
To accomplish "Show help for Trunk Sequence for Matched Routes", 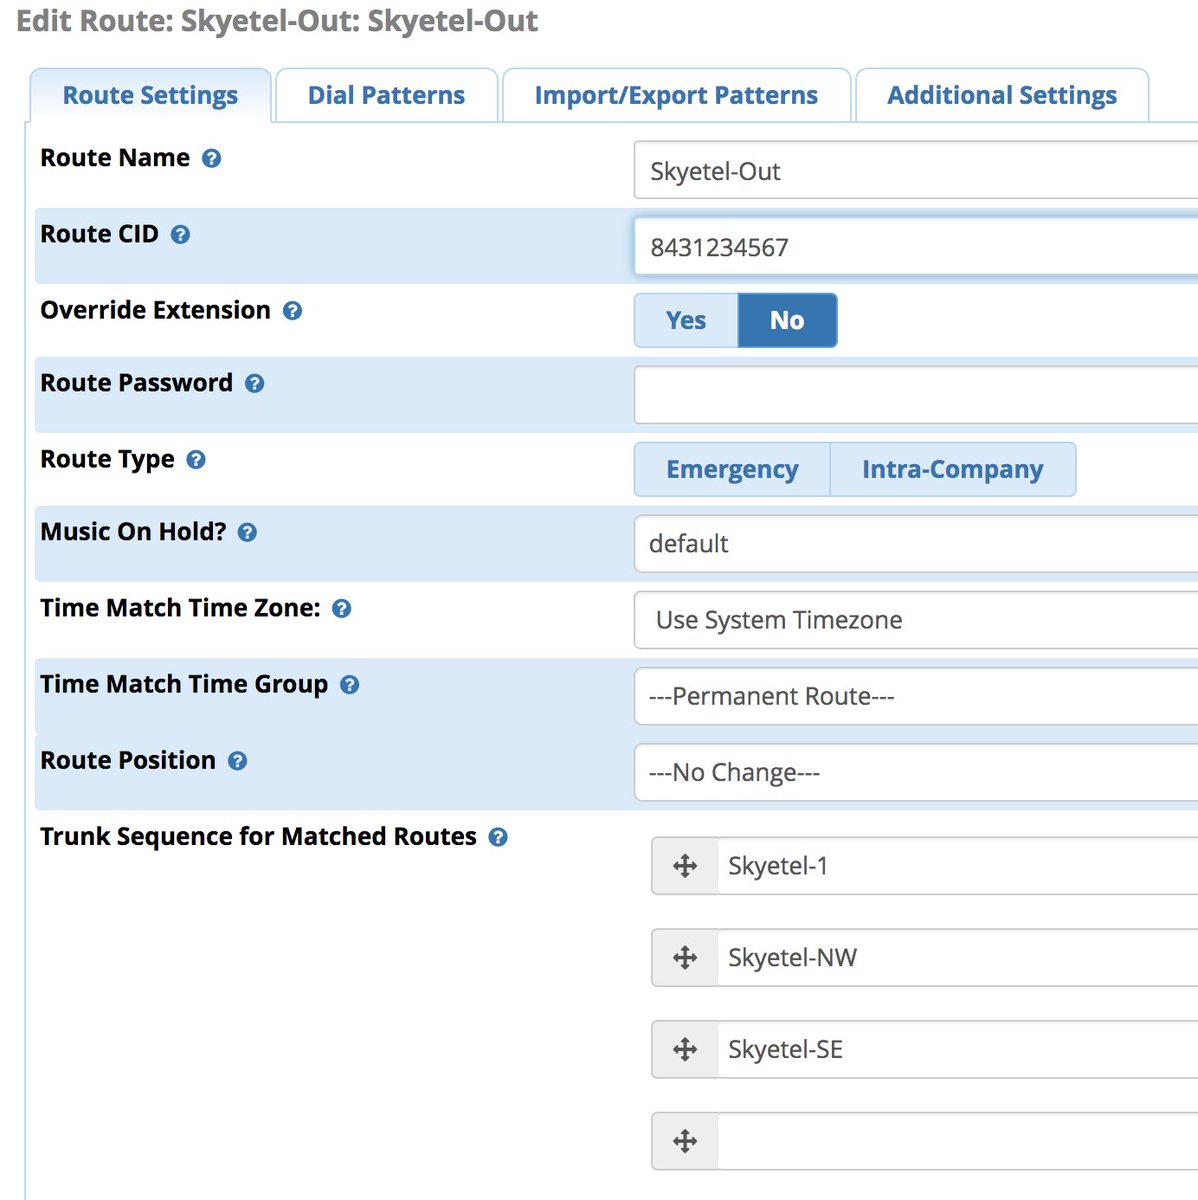I will pyautogui.click(x=498, y=837).
